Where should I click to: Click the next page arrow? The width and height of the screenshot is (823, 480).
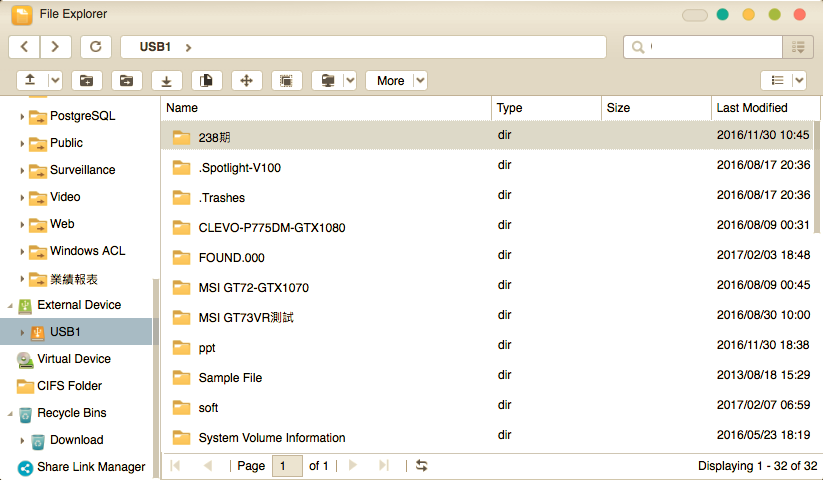(353, 465)
